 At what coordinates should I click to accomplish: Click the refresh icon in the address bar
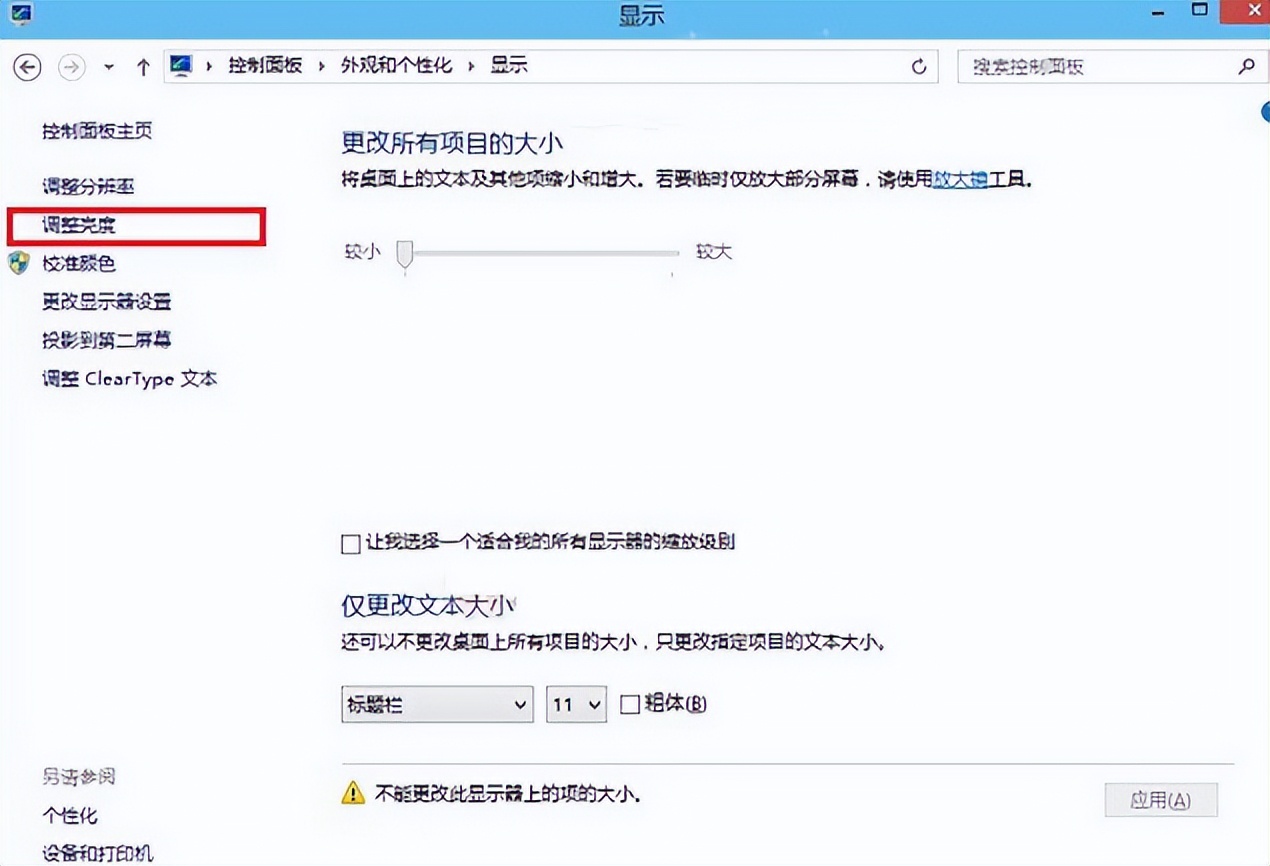(918, 67)
